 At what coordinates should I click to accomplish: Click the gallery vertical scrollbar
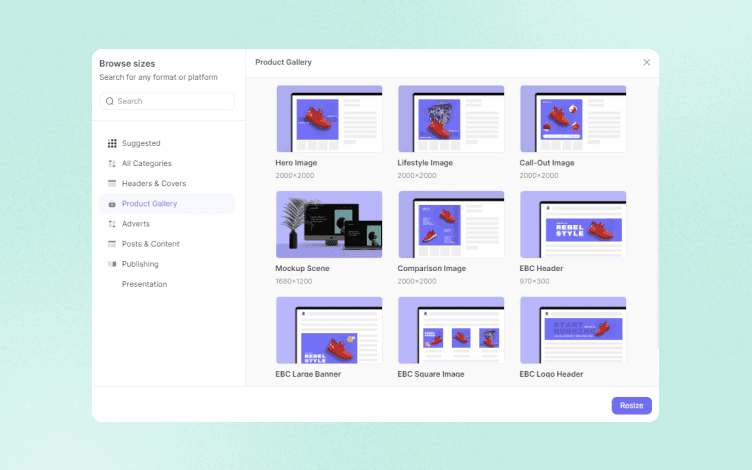pyautogui.click(x=657, y=218)
